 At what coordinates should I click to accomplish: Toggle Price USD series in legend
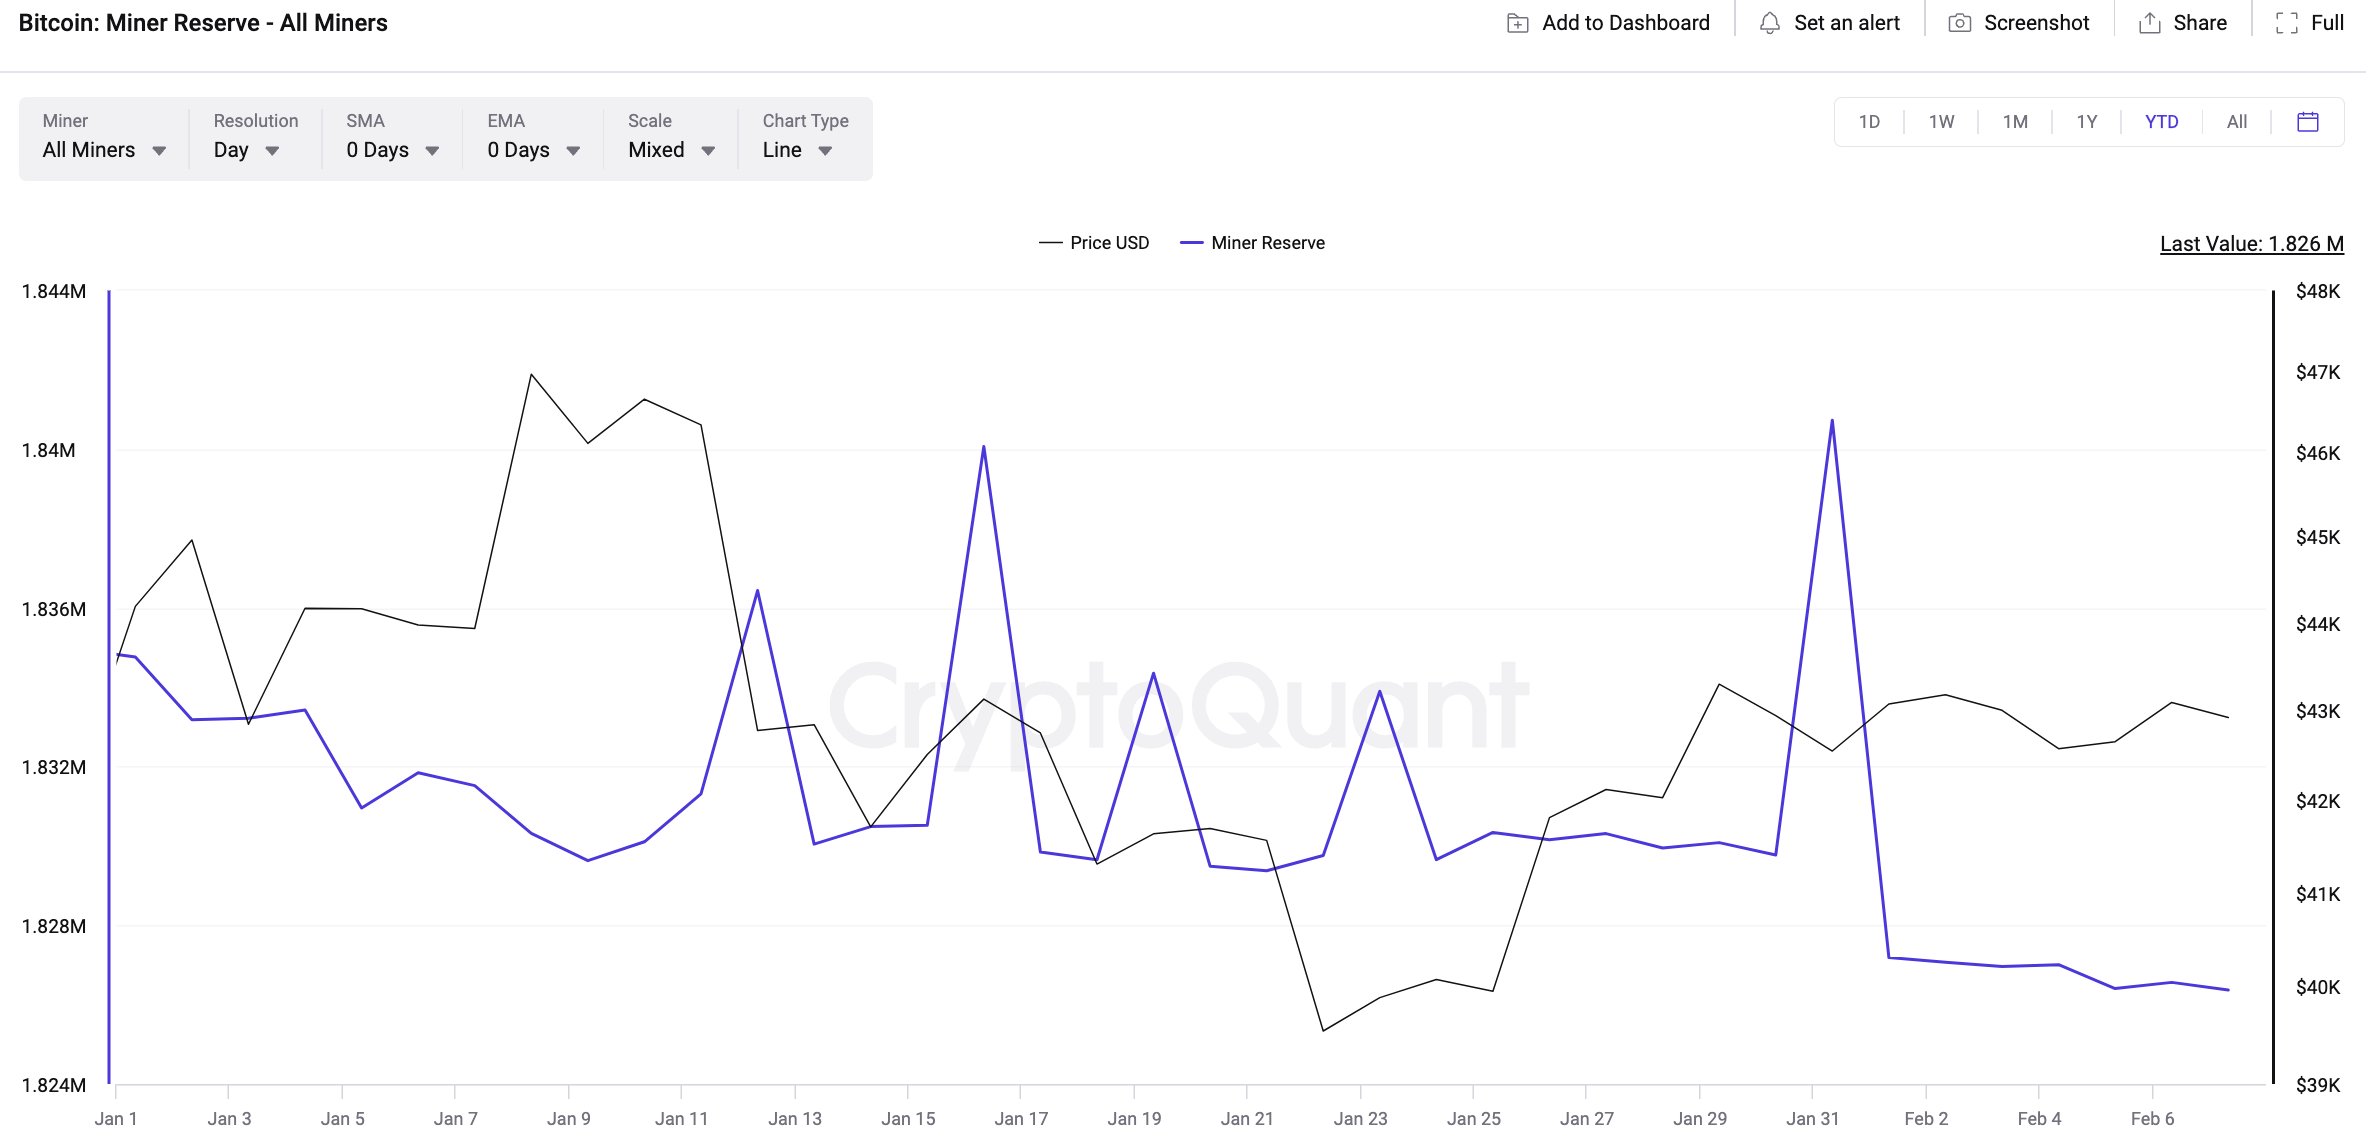tap(1108, 243)
